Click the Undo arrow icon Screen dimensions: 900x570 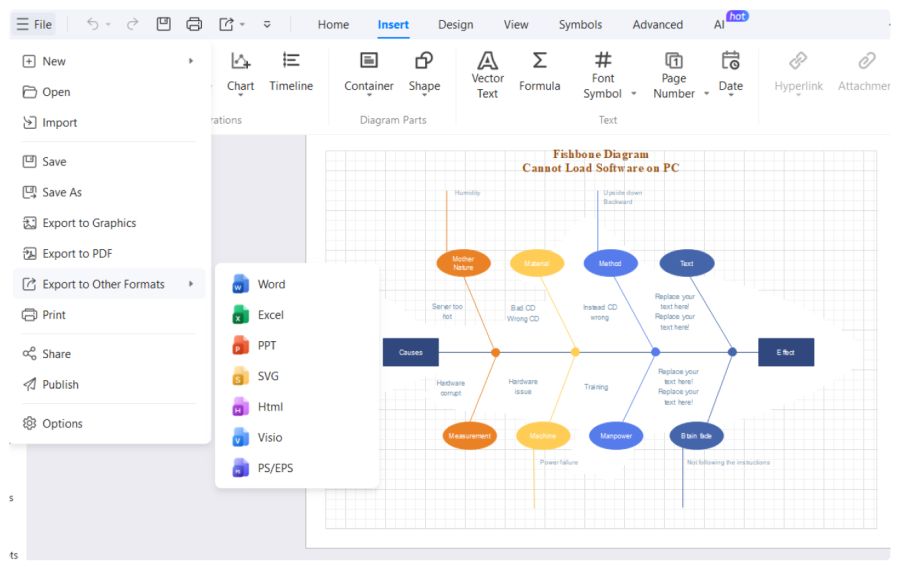click(92, 24)
